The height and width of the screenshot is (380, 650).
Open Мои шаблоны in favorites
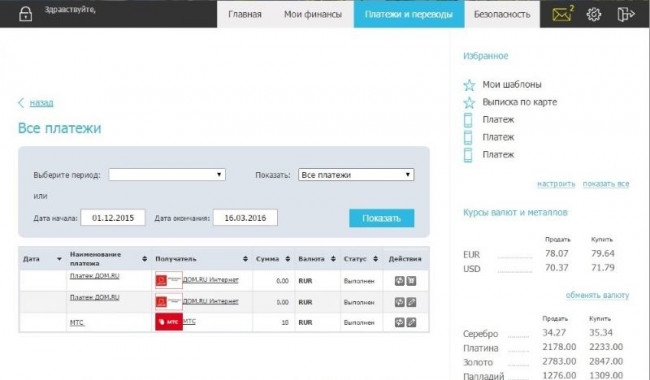pyautogui.click(x=512, y=85)
